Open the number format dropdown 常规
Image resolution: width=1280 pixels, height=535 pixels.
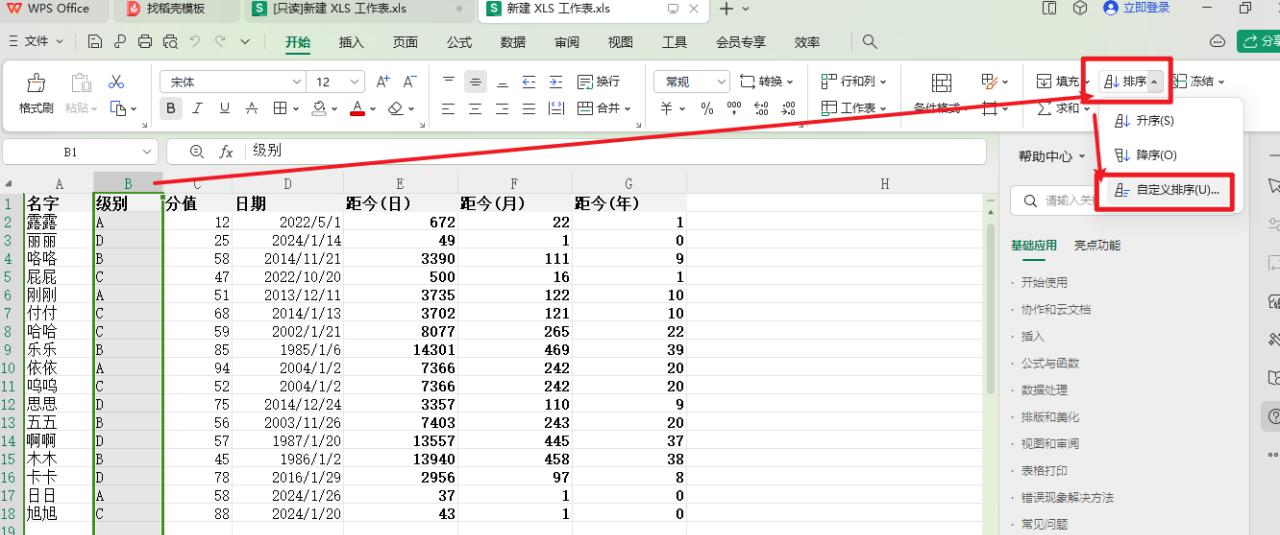pyautogui.click(x=692, y=82)
